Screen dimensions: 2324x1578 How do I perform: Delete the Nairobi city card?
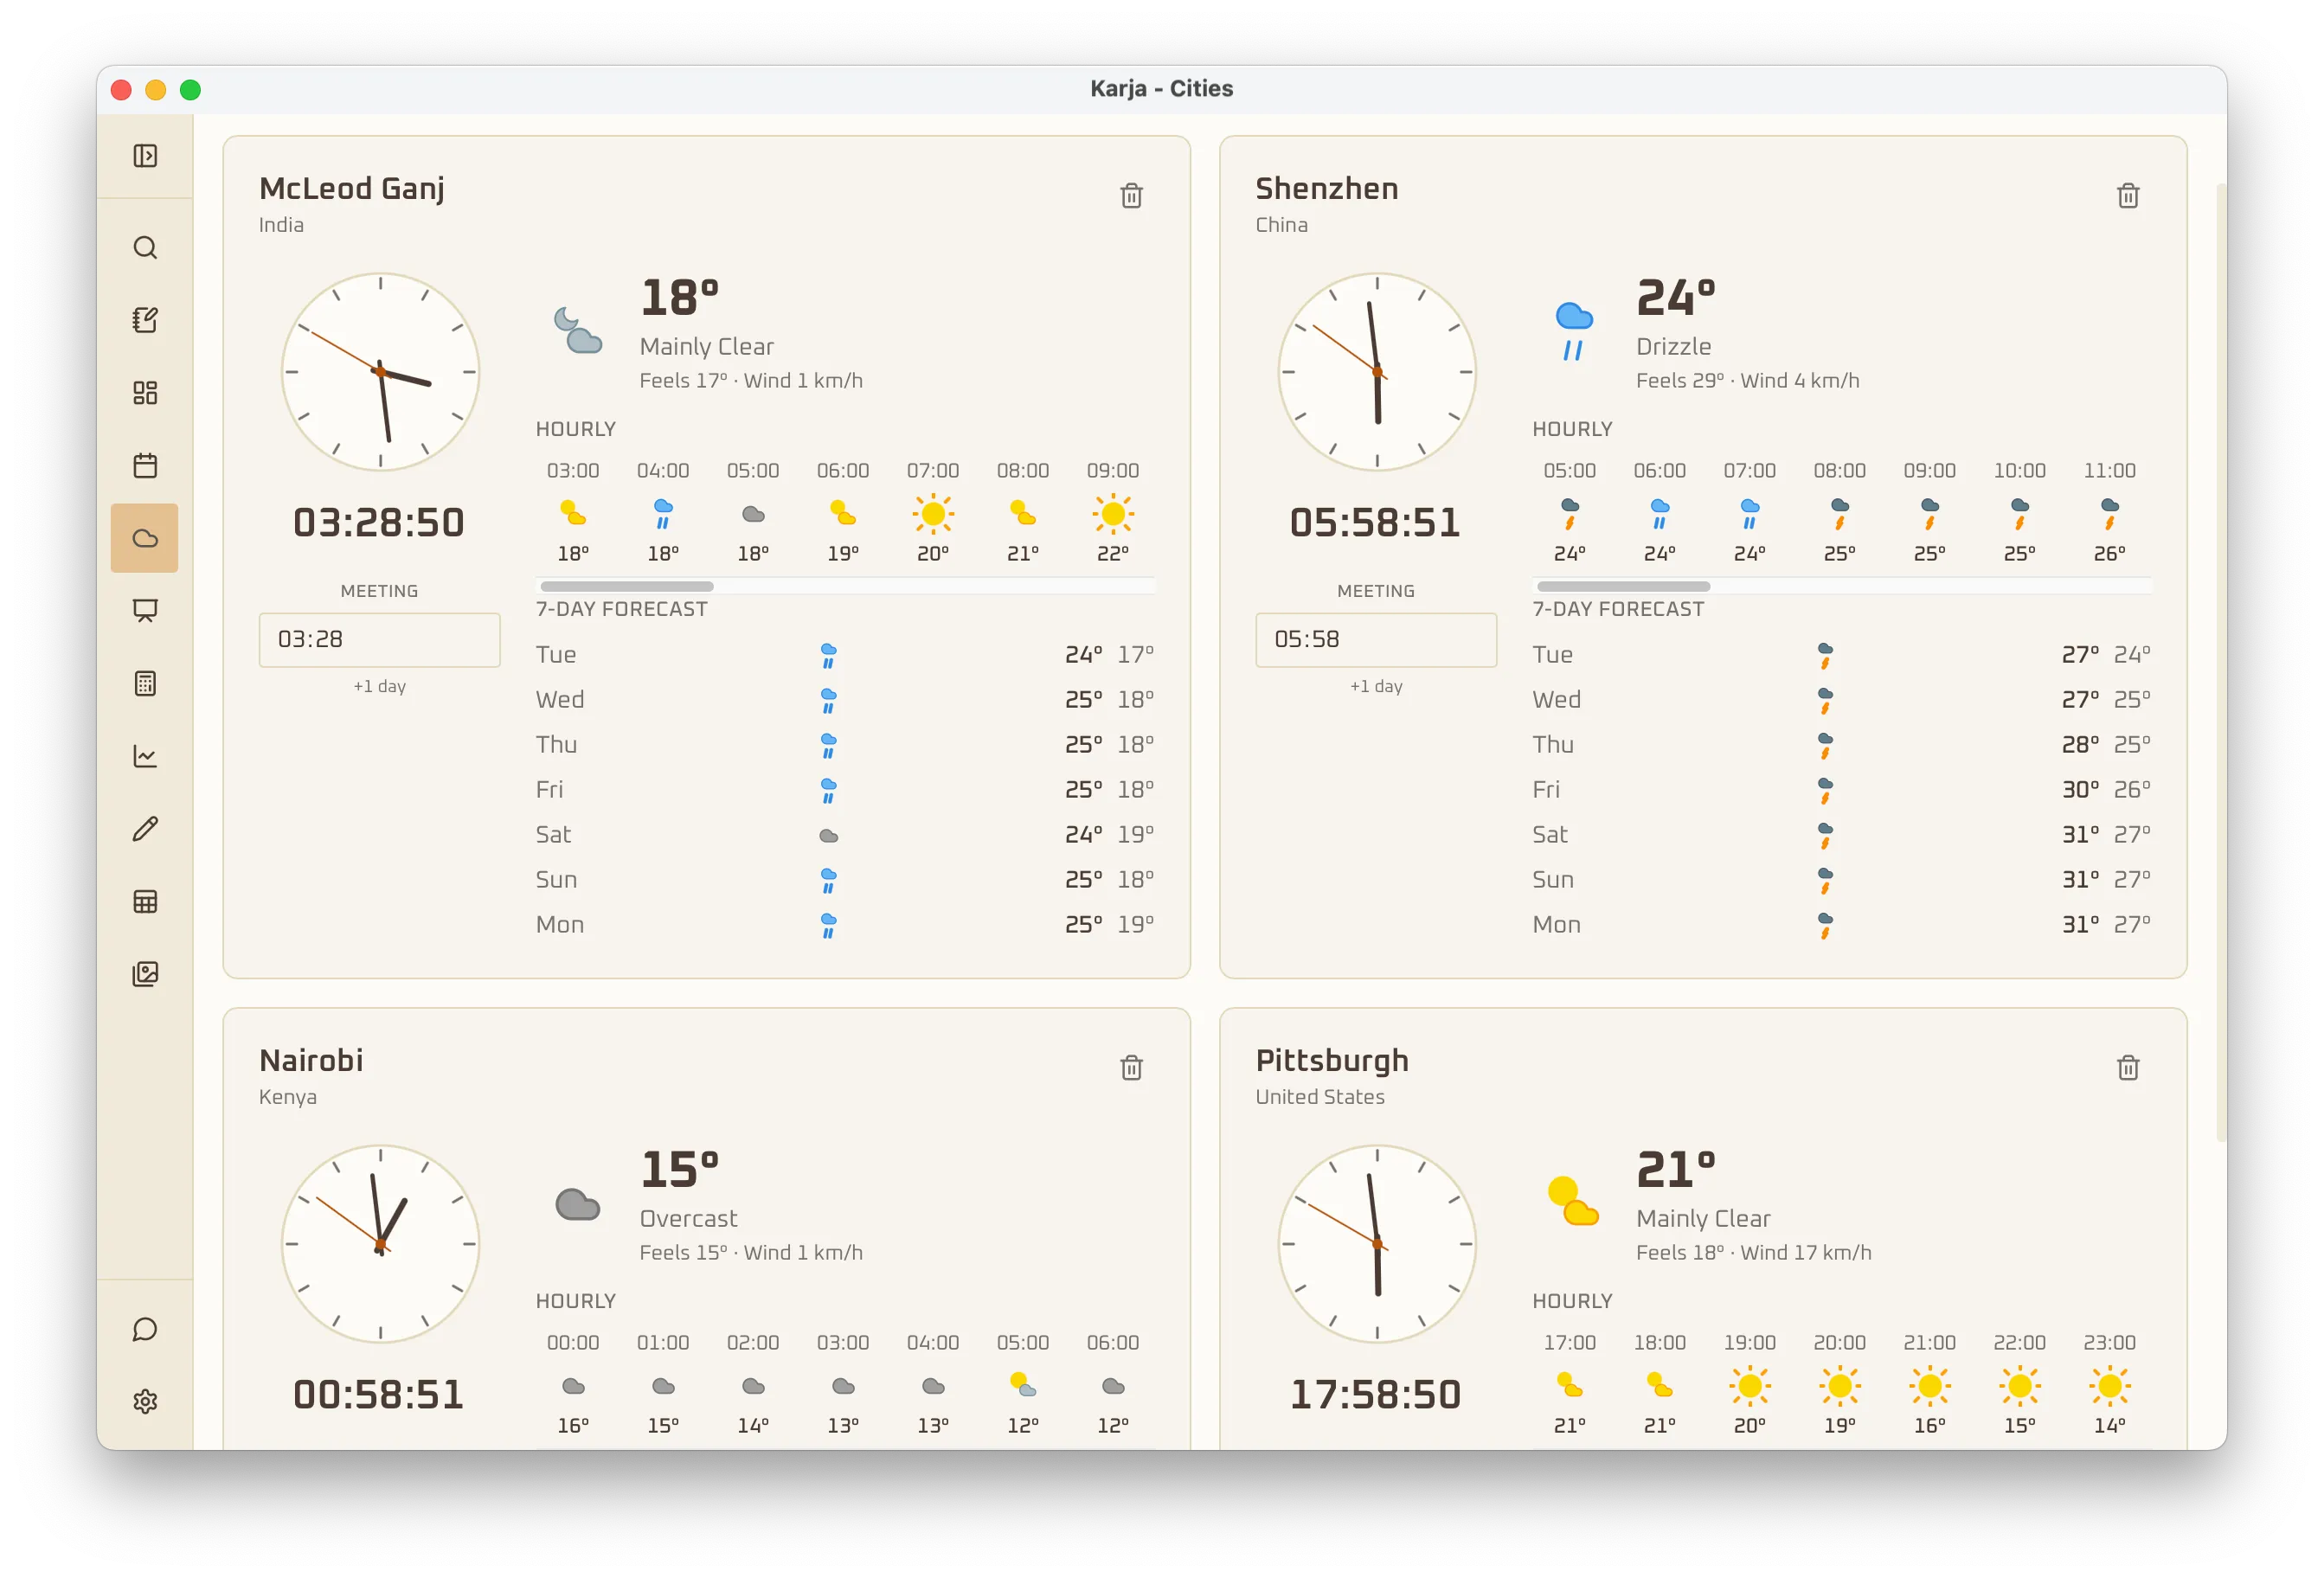tap(1131, 1068)
